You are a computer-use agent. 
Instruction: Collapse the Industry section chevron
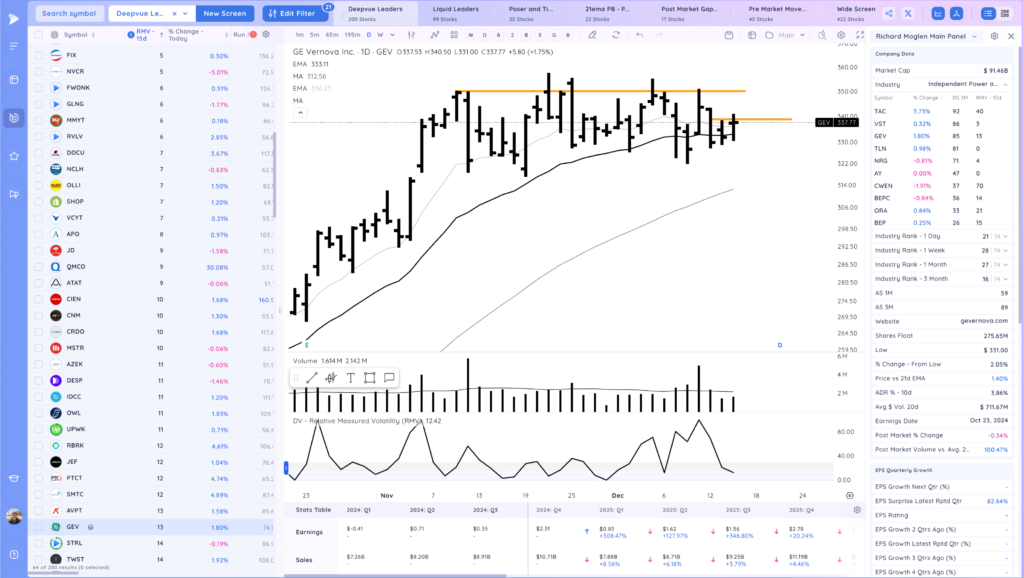tap(1006, 84)
